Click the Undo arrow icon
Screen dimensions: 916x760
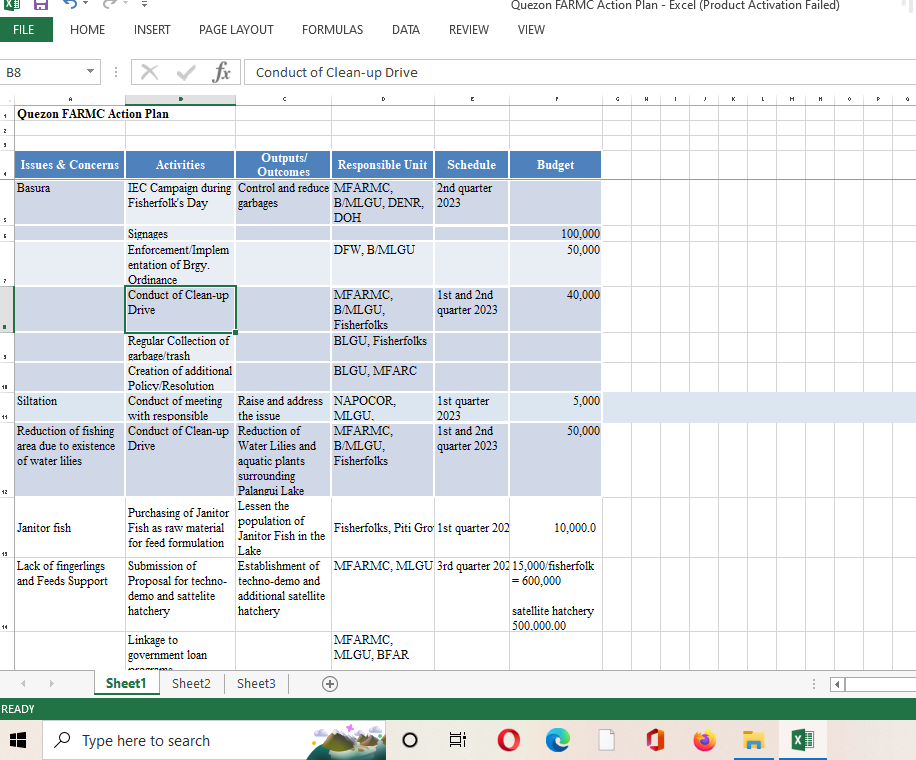[x=70, y=4]
